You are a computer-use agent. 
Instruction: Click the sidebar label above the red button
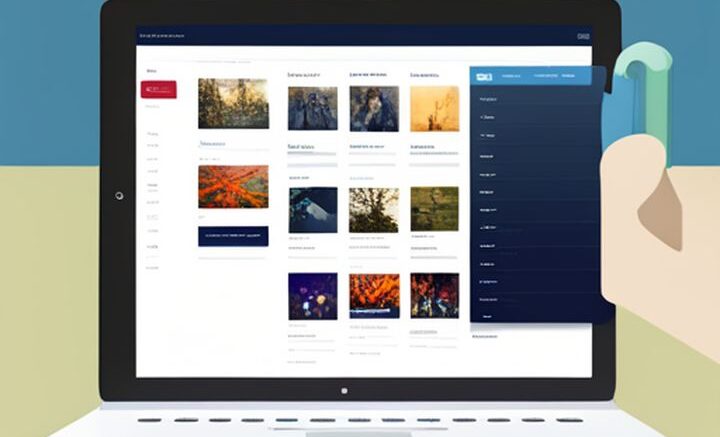(x=152, y=71)
